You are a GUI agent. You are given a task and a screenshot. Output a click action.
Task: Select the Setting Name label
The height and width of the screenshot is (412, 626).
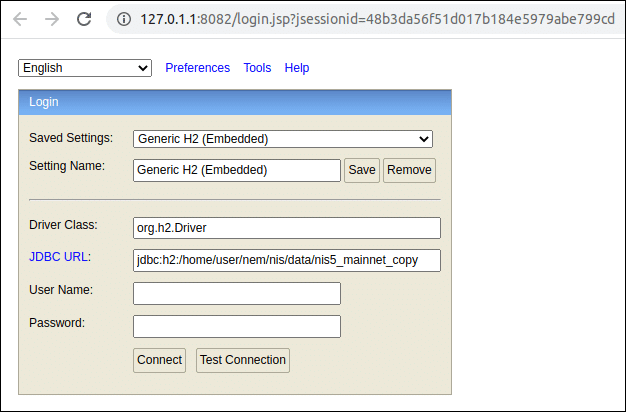pos(67,166)
